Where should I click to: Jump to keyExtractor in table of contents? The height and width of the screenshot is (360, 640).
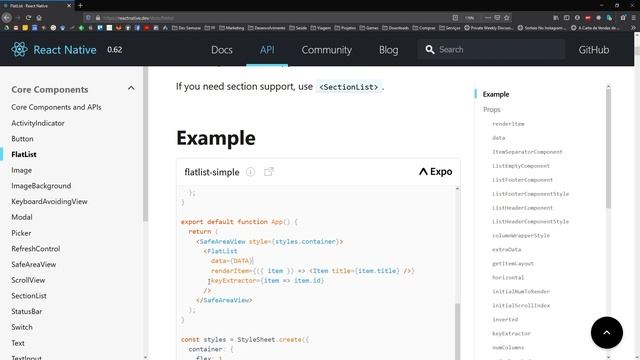(x=511, y=333)
